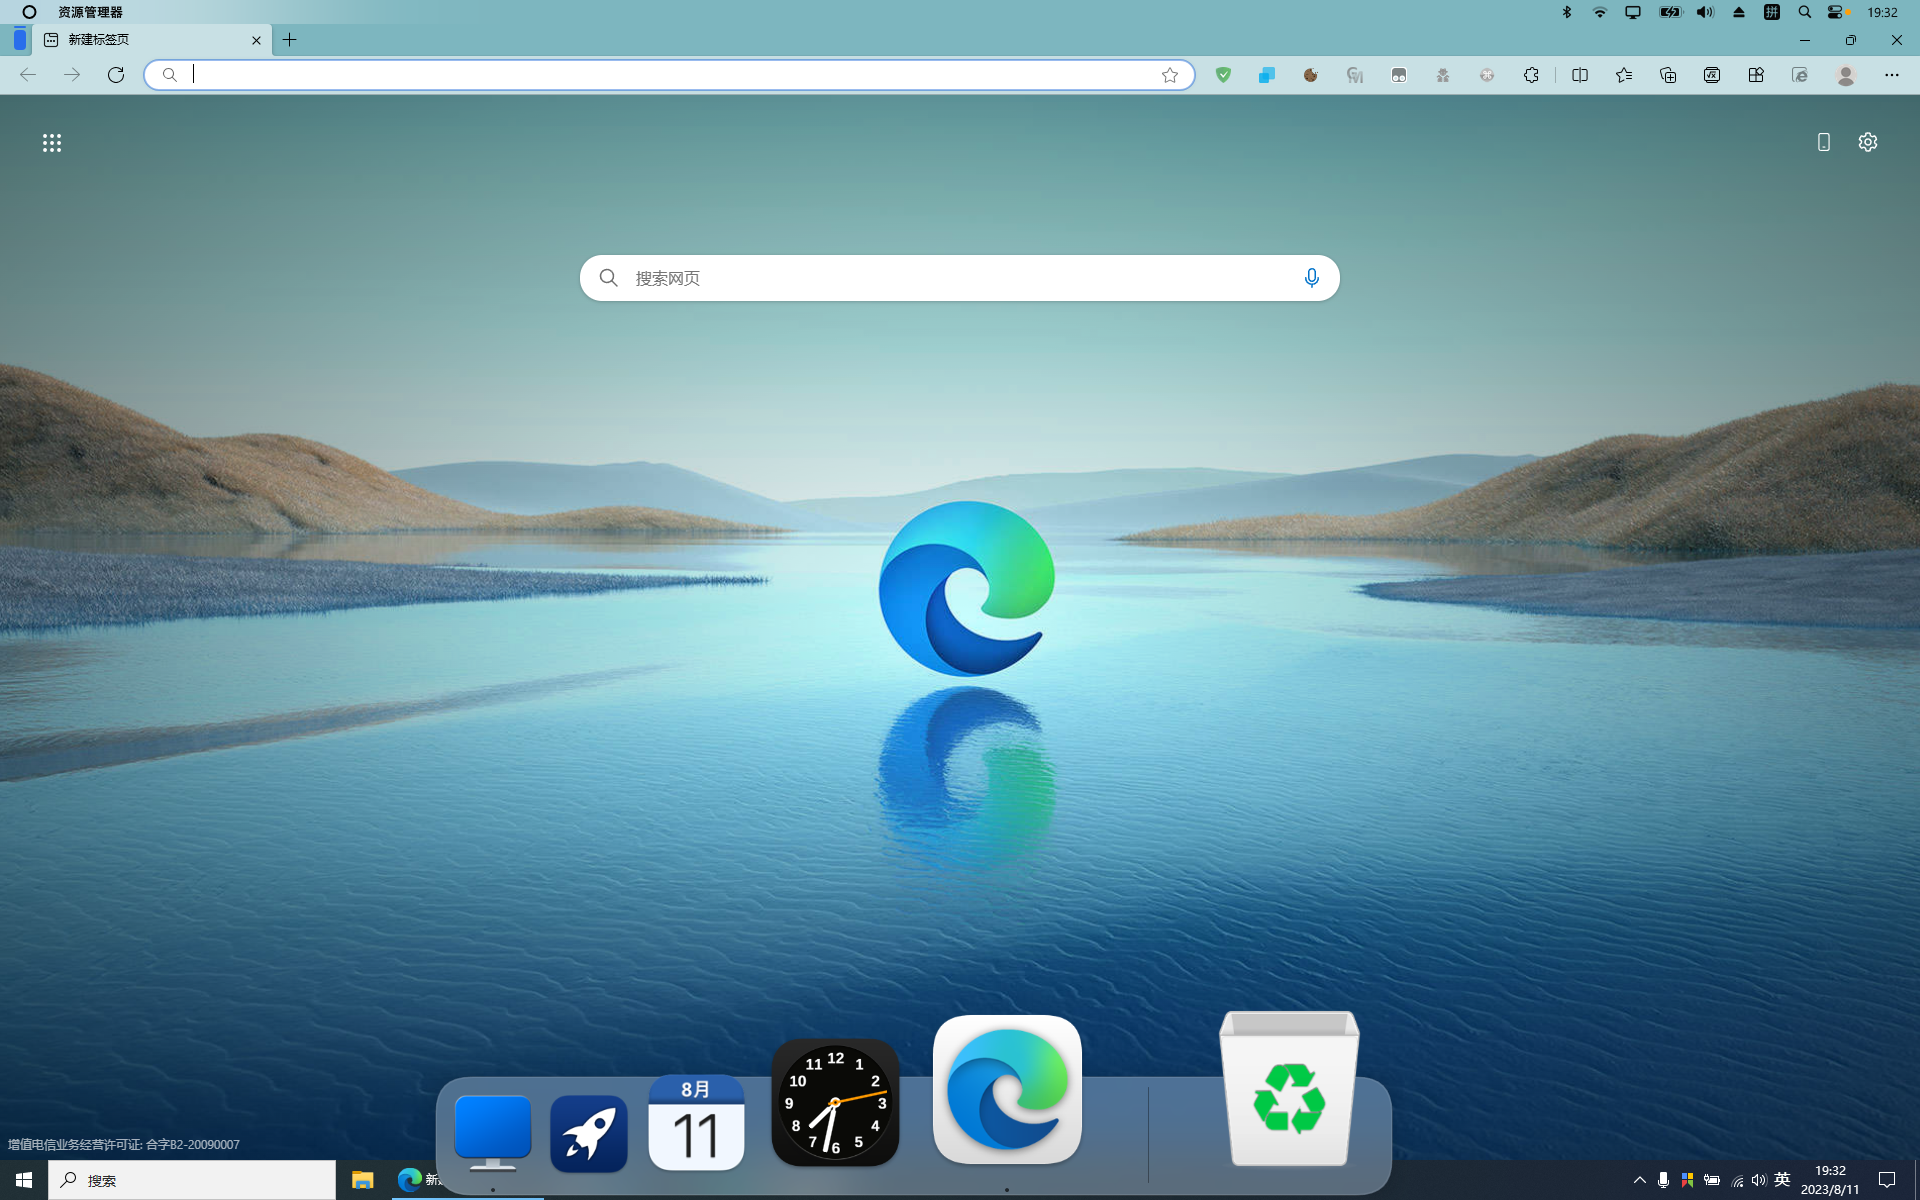Click the magnifier in the web search box

point(608,278)
